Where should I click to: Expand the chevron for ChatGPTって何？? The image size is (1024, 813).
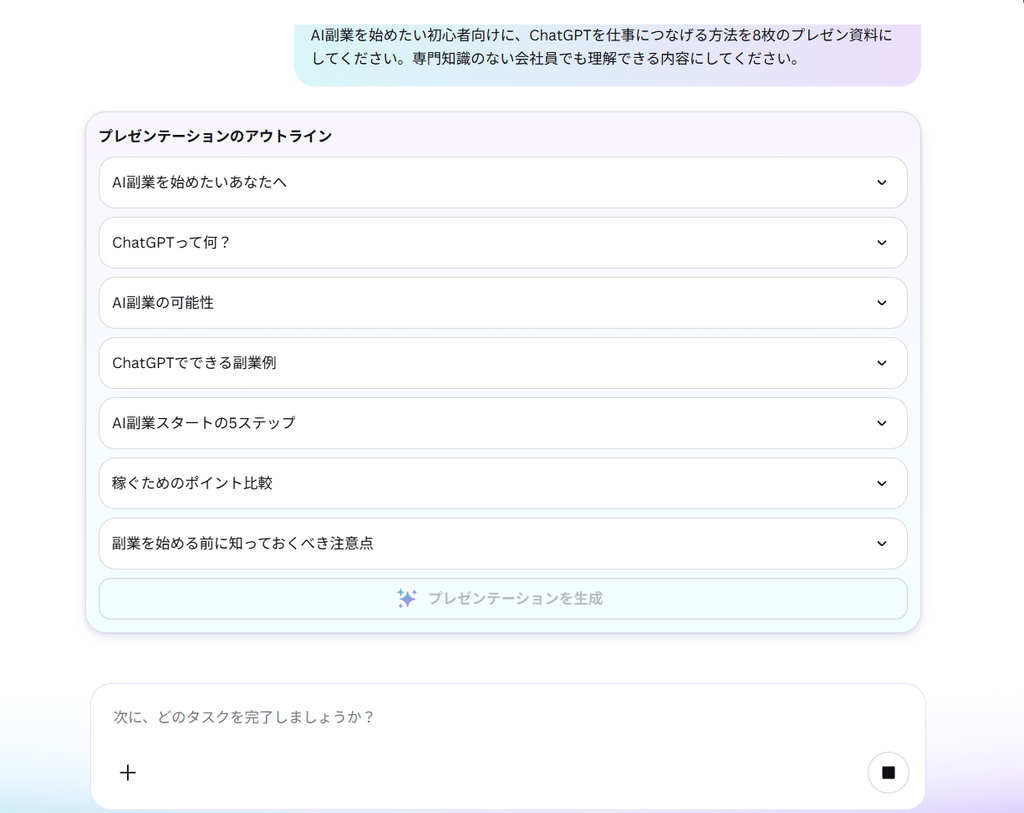coord(882,242)
